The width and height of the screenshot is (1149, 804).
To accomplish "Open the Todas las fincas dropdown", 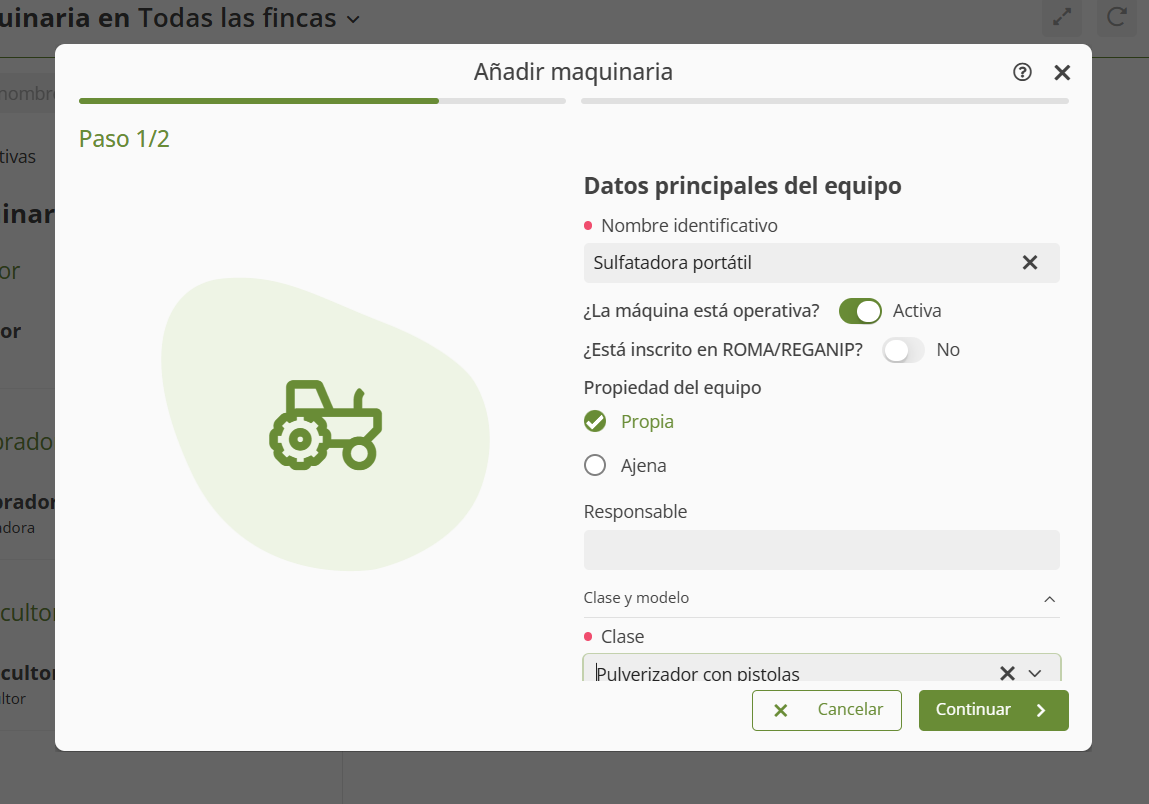I will coord(353,18).
